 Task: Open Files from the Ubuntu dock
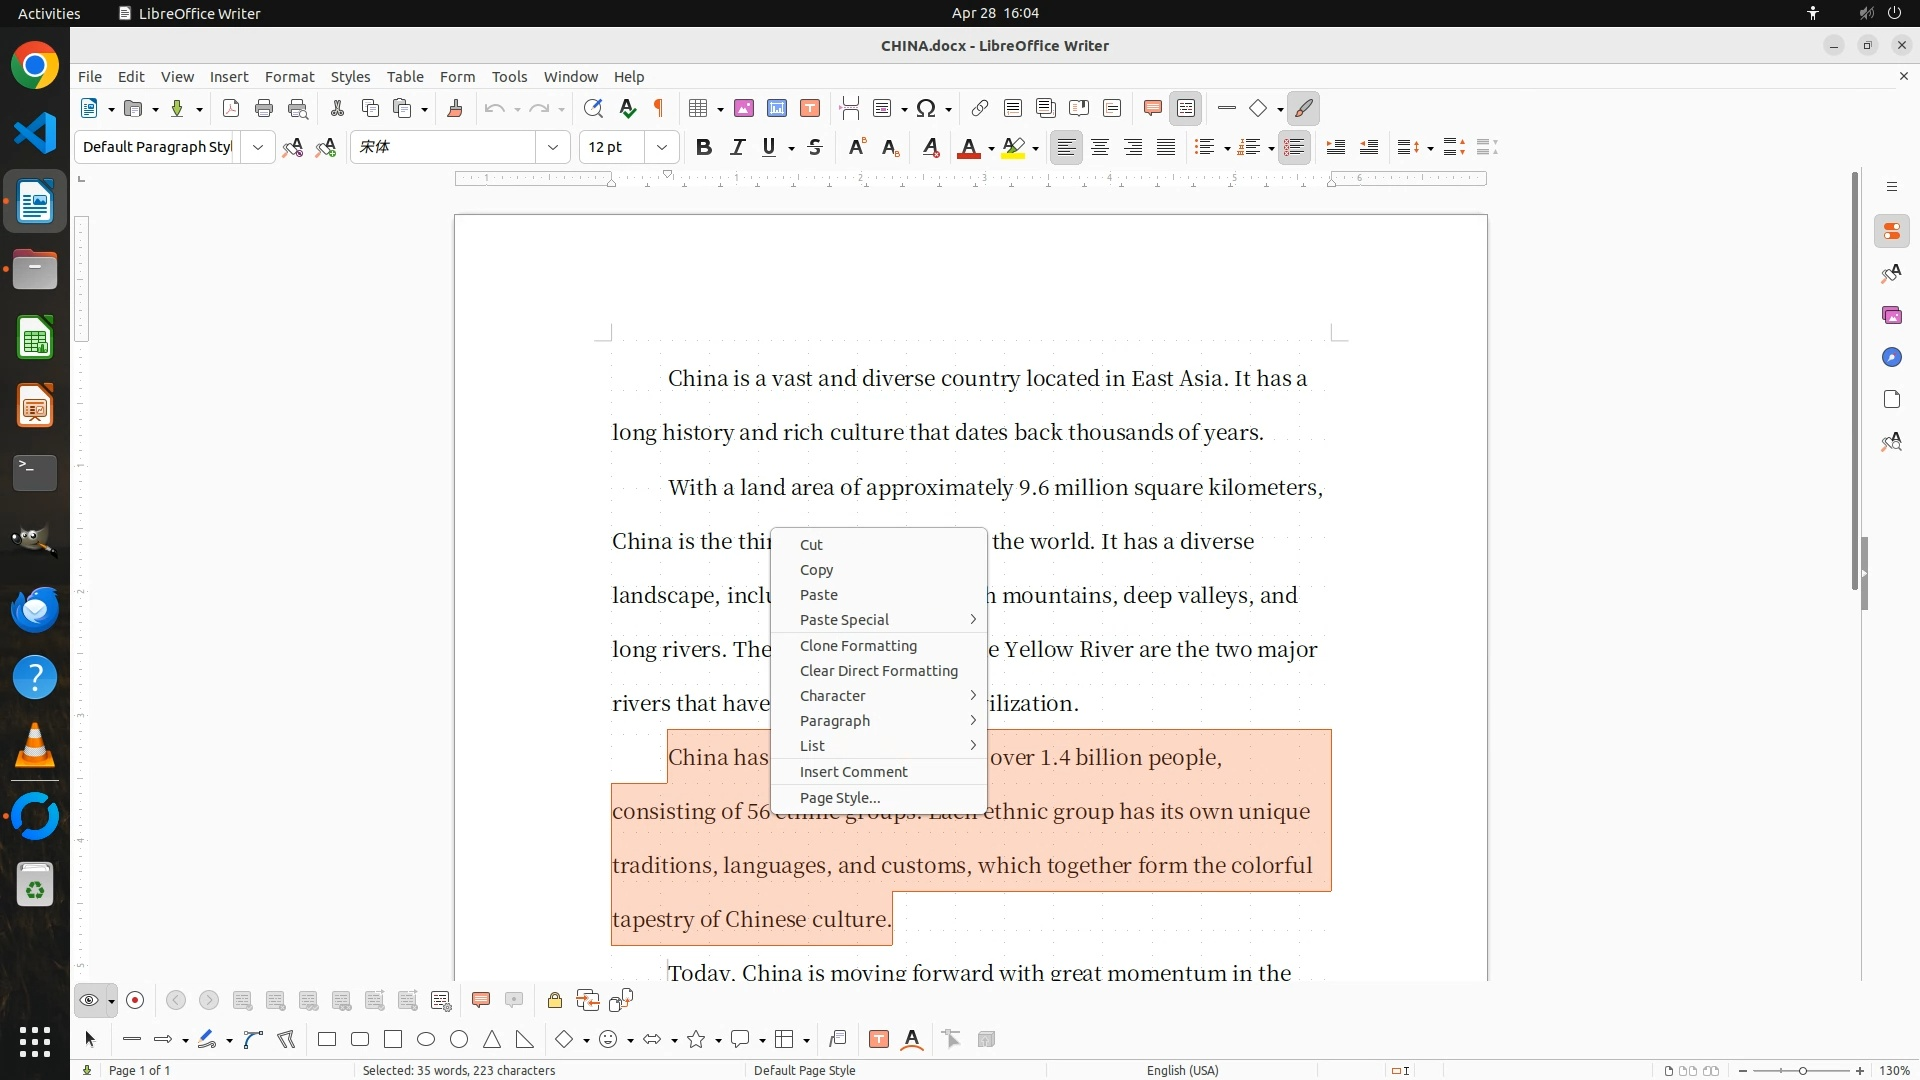[x=35, y=270]
